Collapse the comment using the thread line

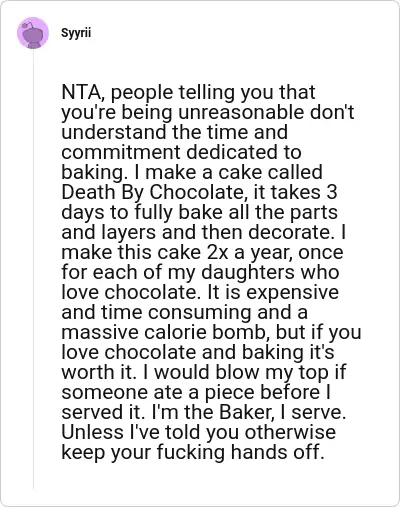pyautogui.click(x=33, y=269)
